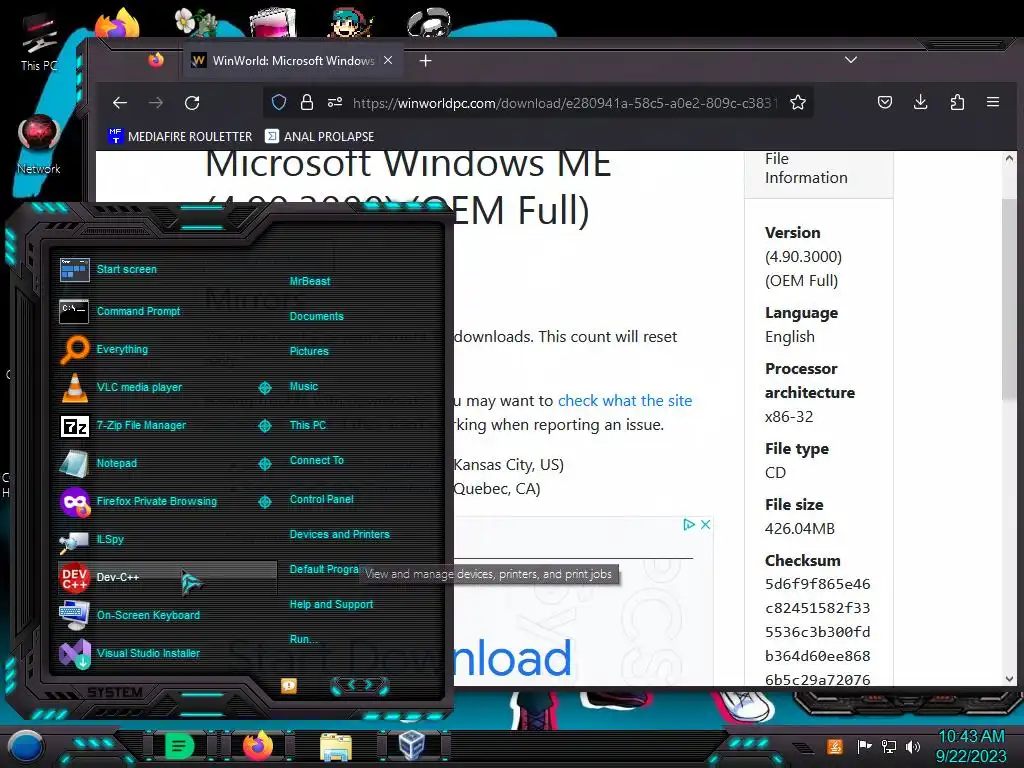Open Action Center flag tray icon
Viewport: 1024px width, 768px height.
point(864,746)
